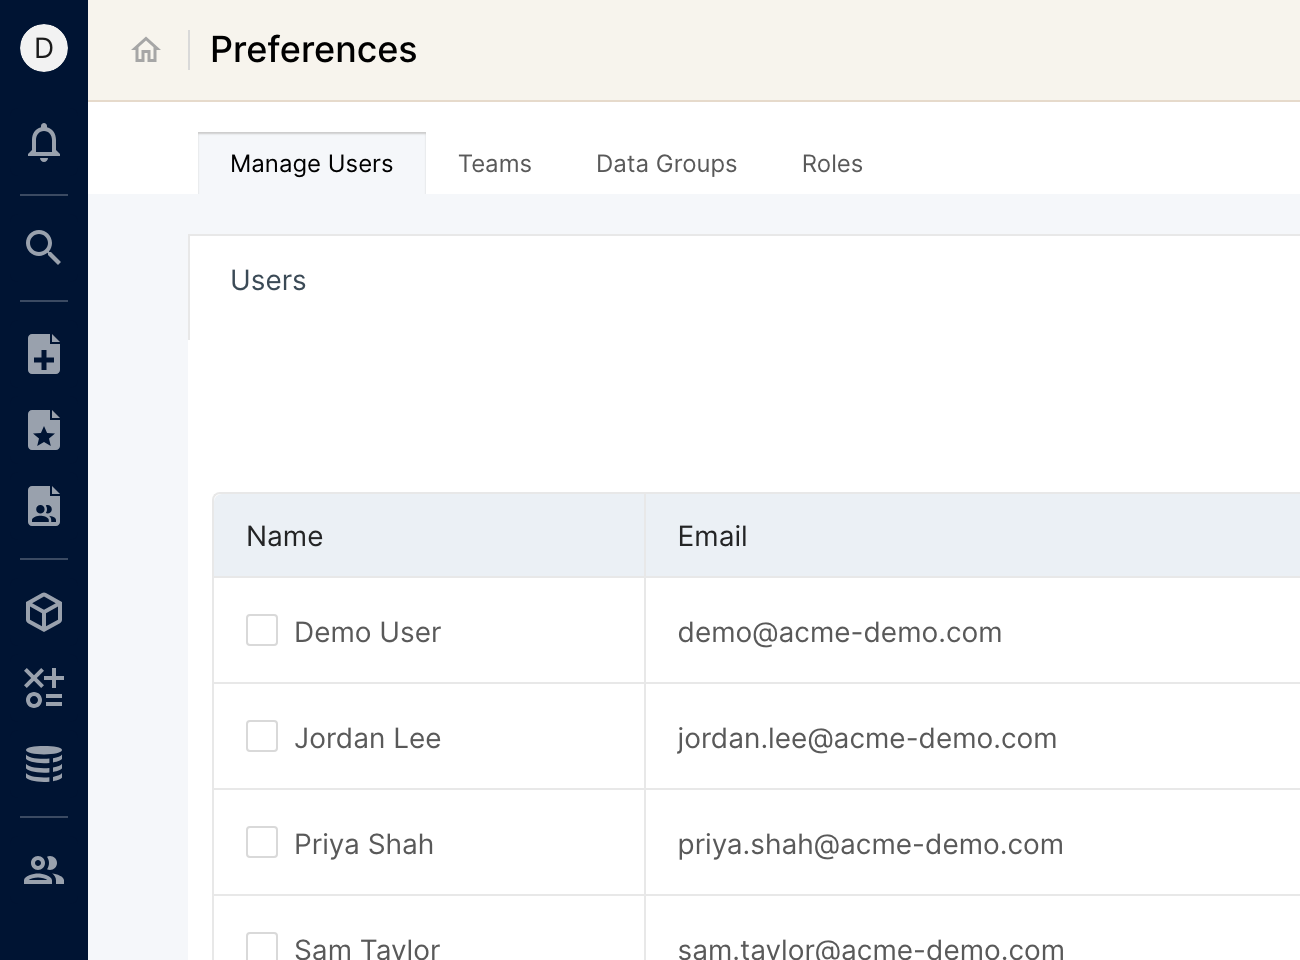Open the starred document icon

[44, 430]
